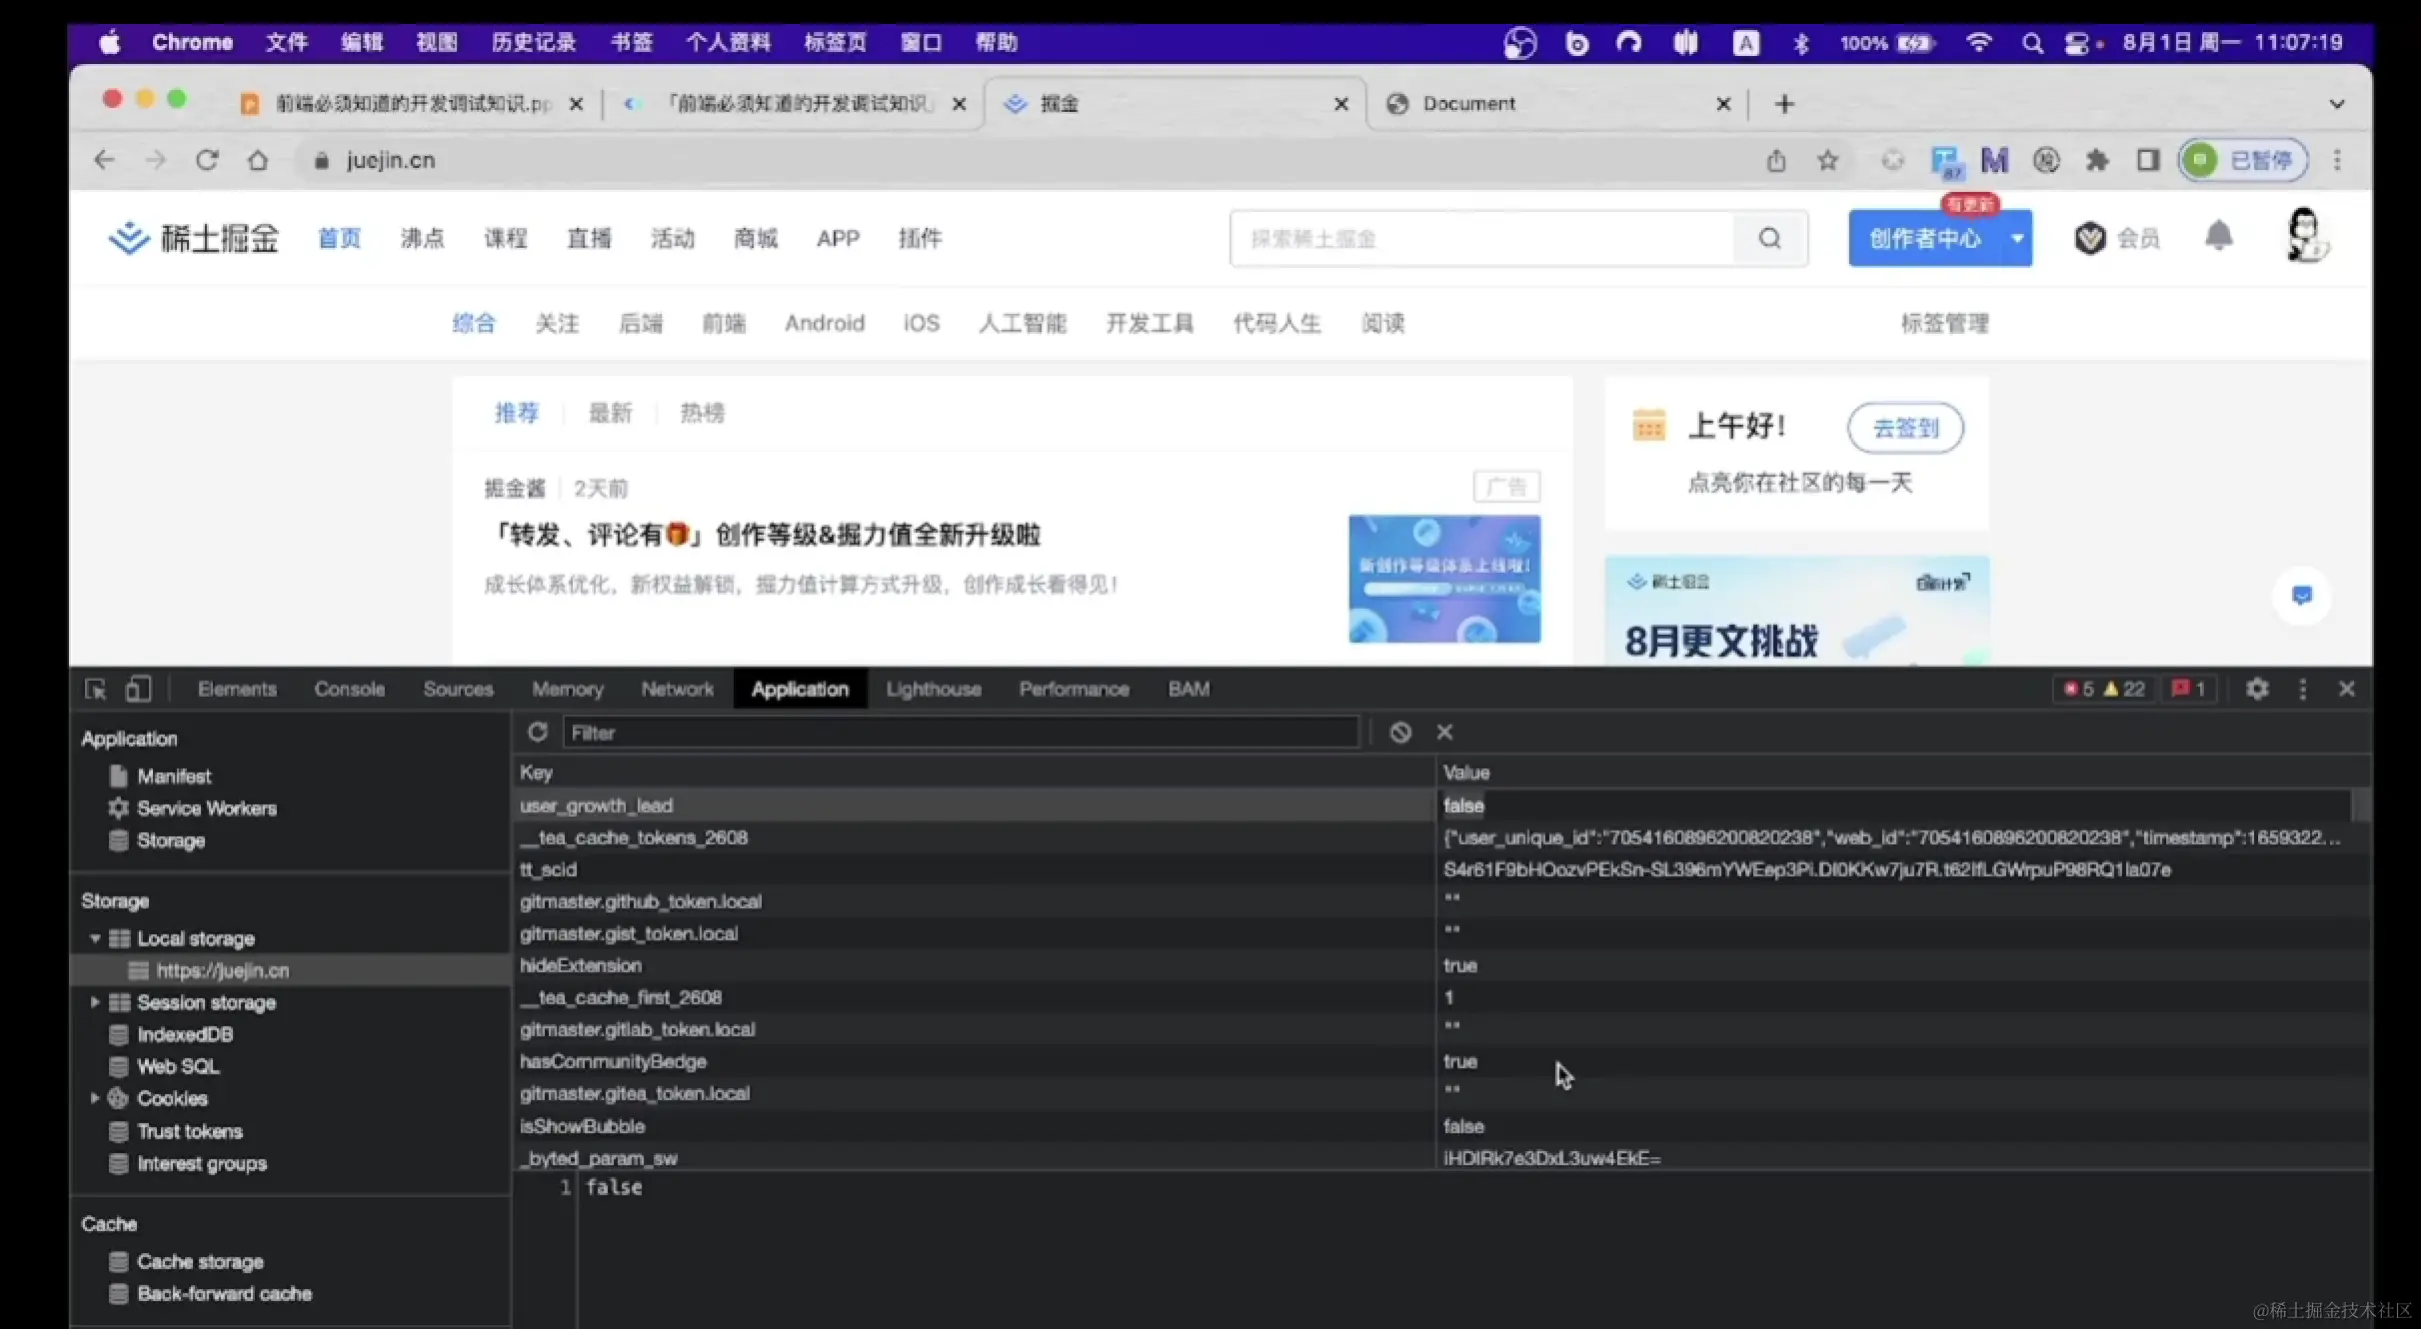This screenshot has width=2421, height=1329.
Task: Click the local storage Filter input field
Action: click(960, 732)
